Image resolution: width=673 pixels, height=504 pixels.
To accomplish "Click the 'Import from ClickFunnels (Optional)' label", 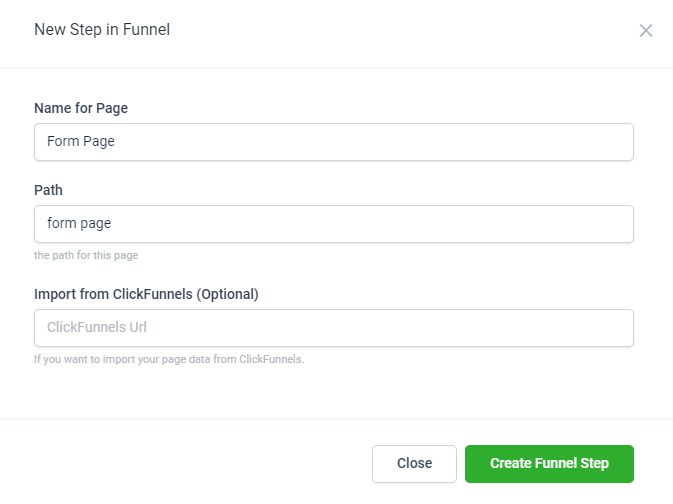I will [x=146, y=295].
